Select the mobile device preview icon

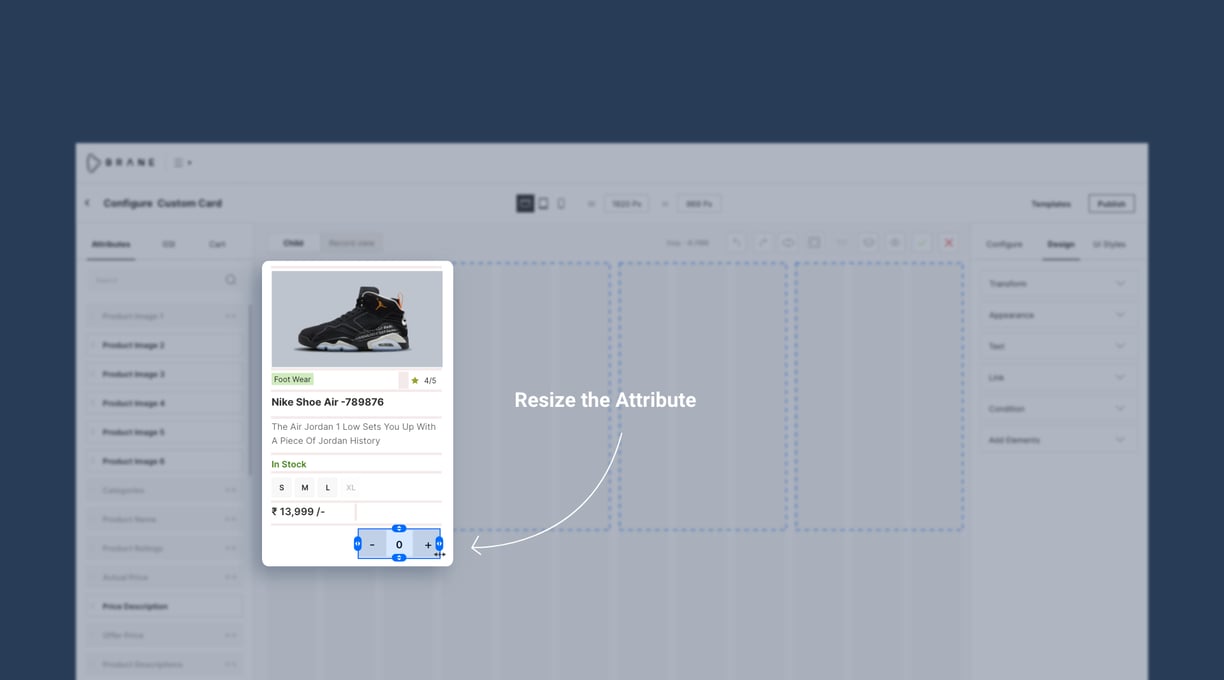[x=561, y=203]
